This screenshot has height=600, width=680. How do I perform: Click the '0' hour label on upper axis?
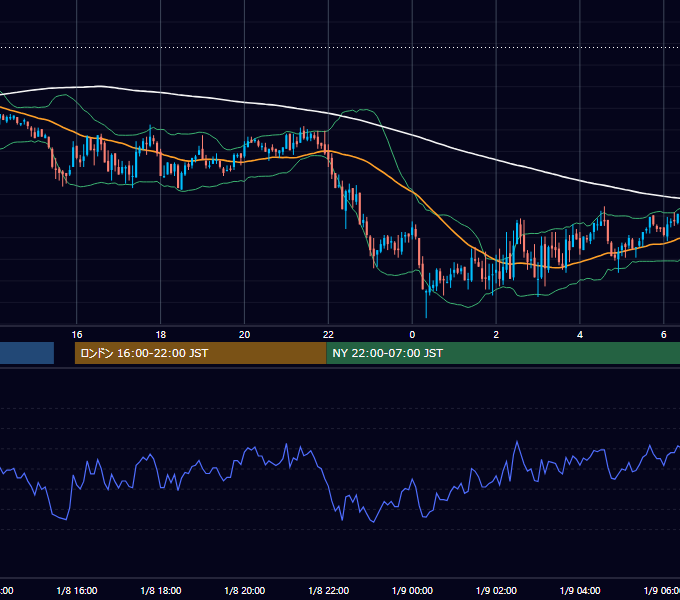(412, 335)
